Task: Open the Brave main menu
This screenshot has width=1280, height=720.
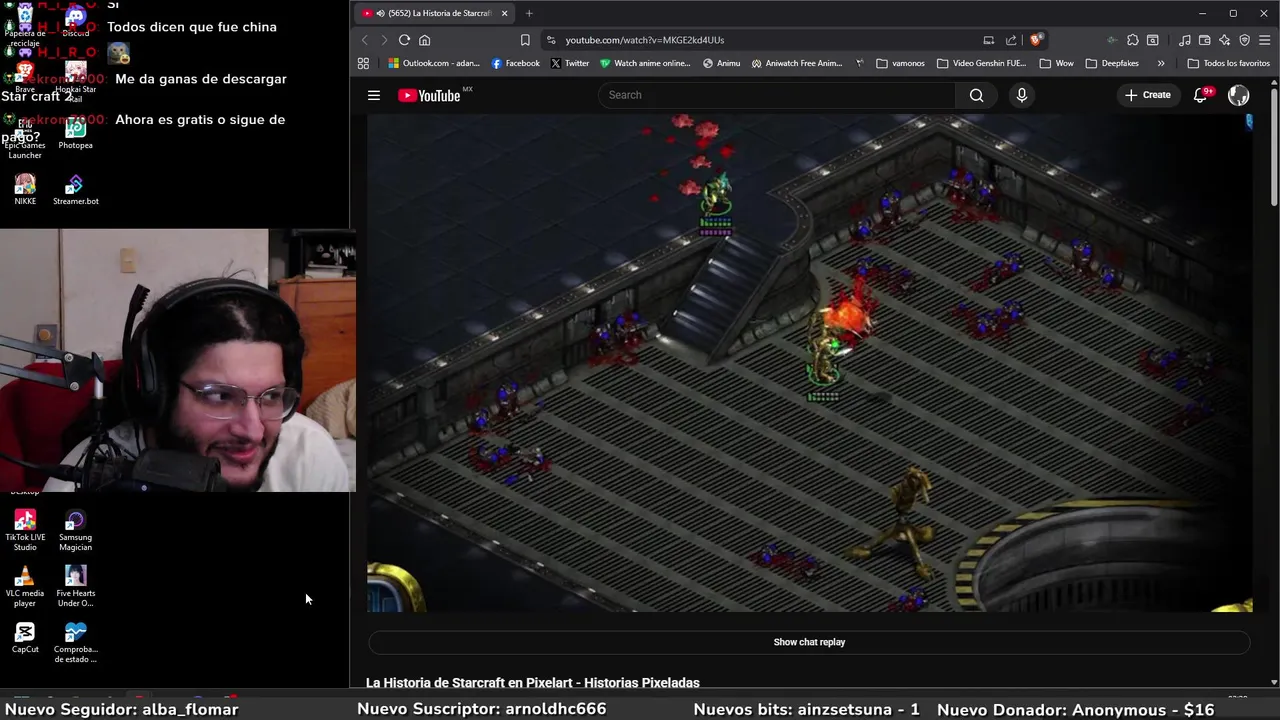Action: pos(1265,40)
